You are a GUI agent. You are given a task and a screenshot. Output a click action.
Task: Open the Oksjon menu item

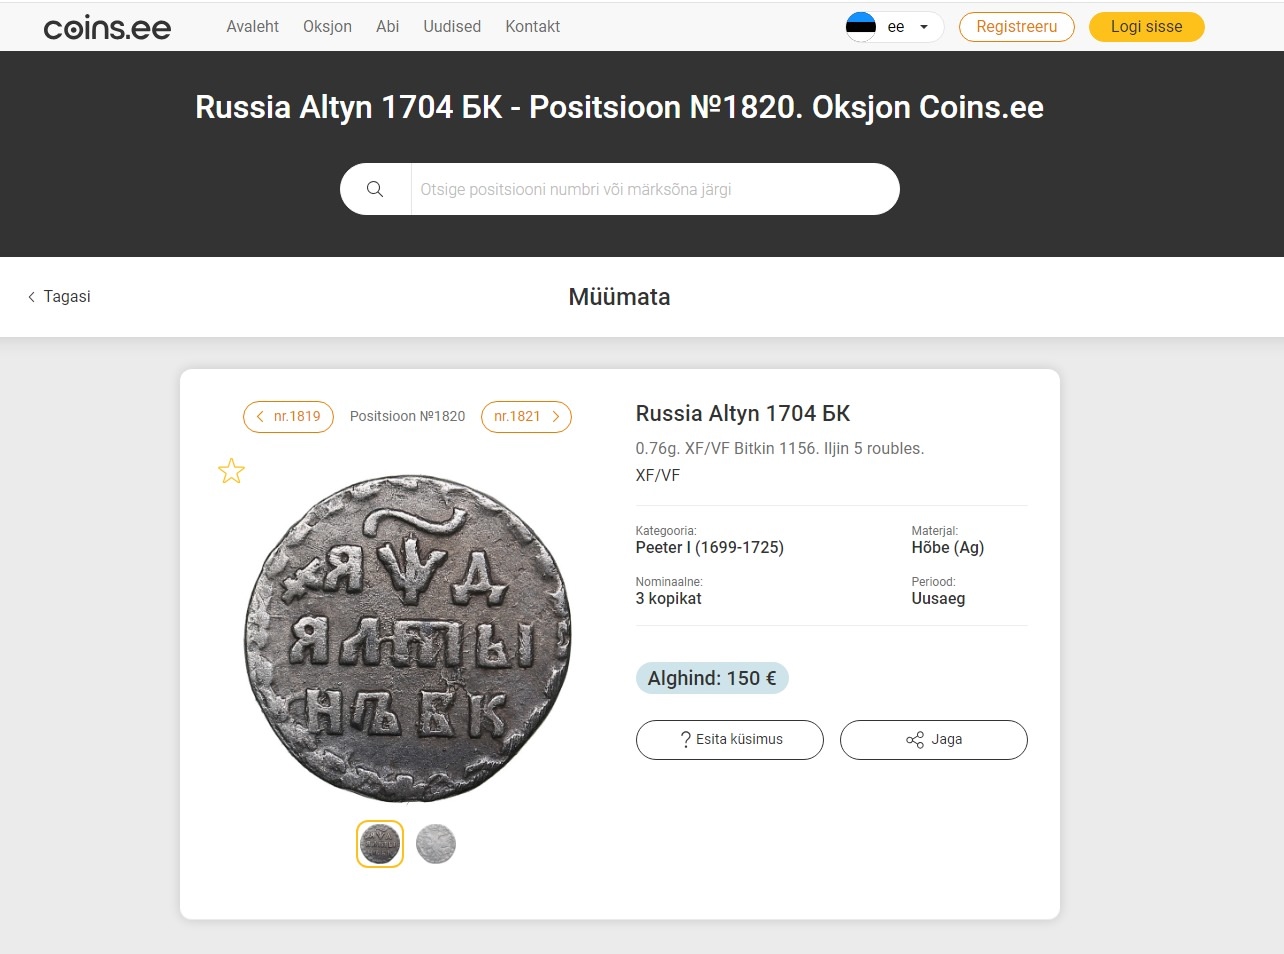pyautogui.click(x=327, y=27)
